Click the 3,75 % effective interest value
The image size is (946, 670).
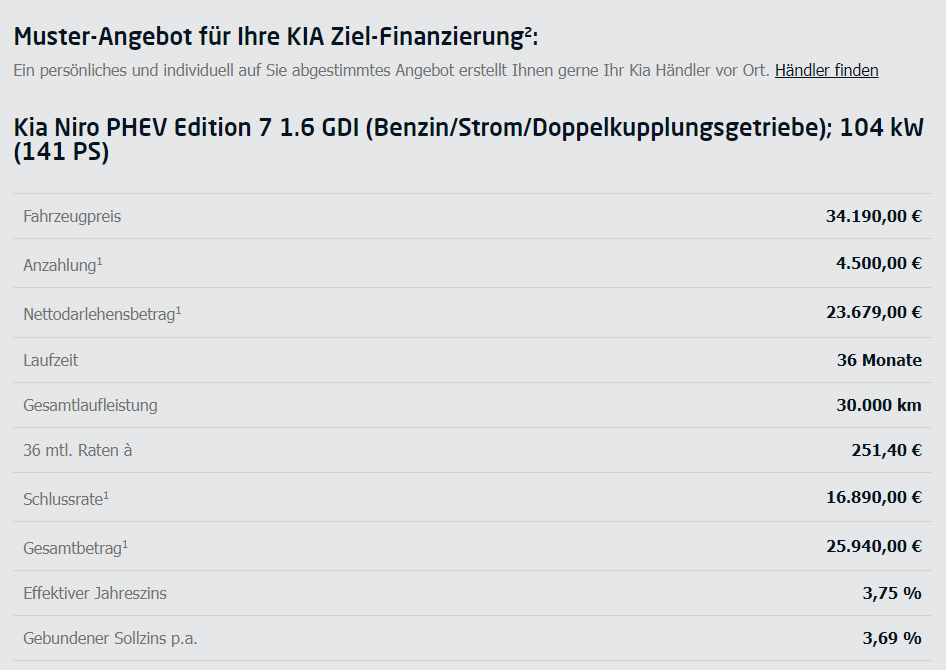point(892,593)
